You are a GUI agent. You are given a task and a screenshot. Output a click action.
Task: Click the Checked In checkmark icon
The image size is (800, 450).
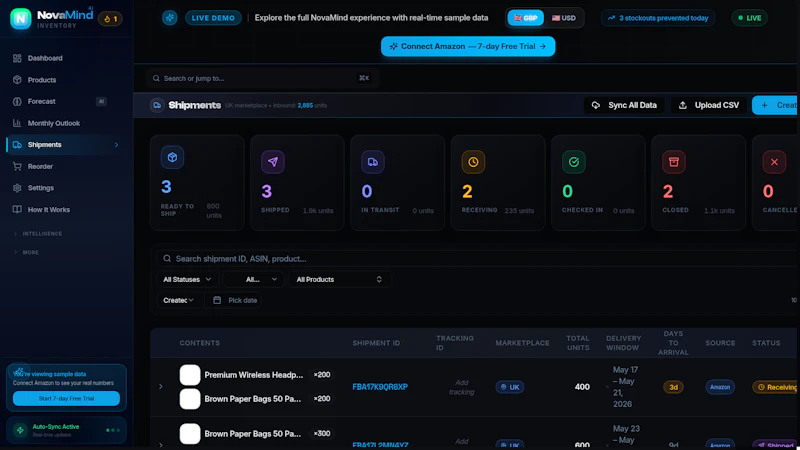574,162
